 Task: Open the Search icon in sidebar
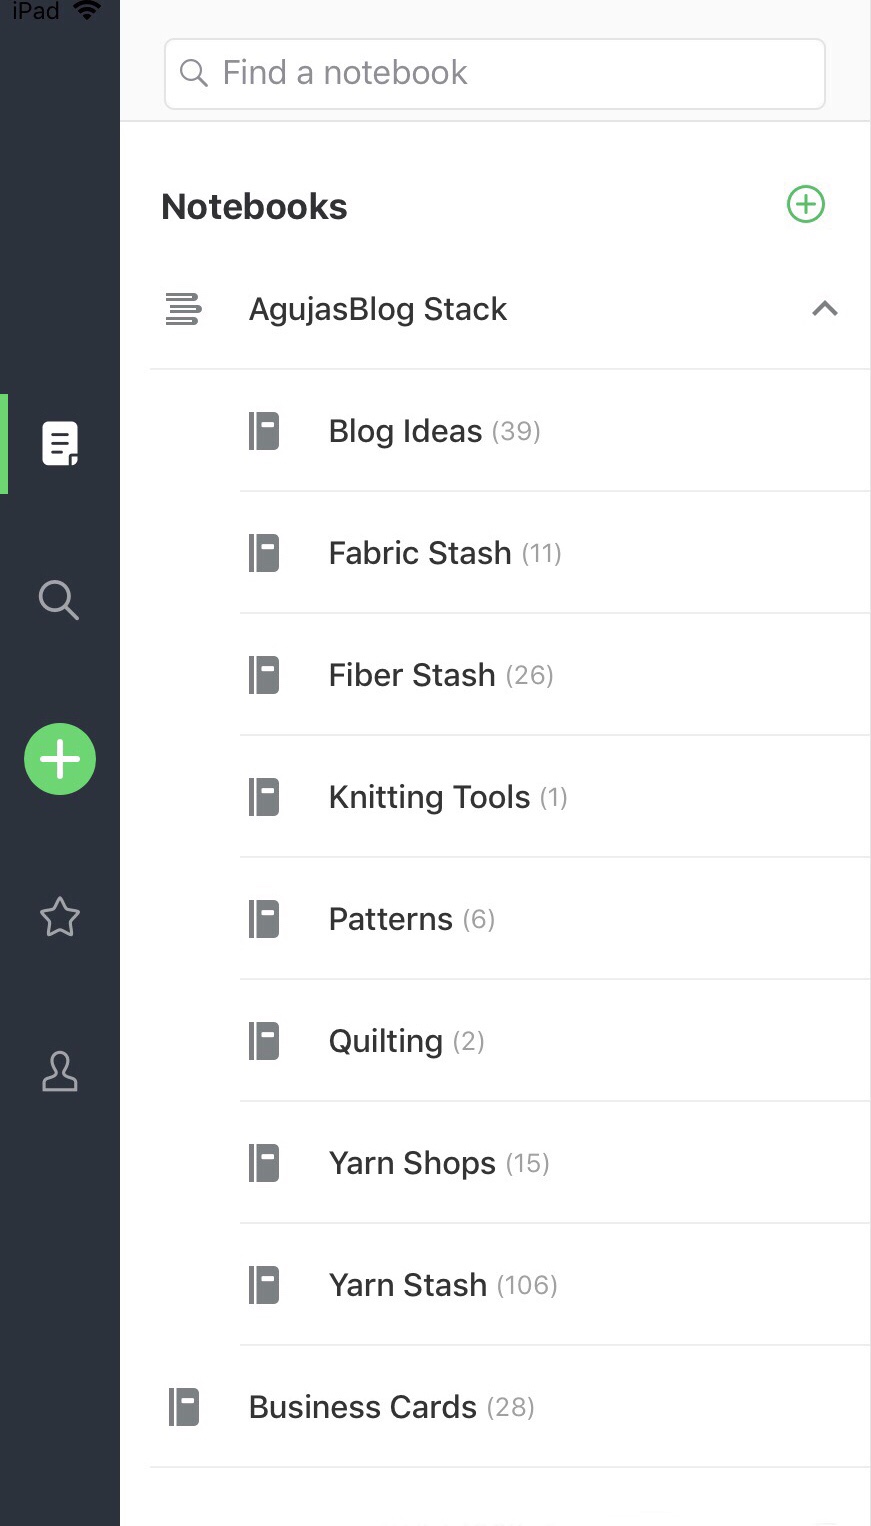click(58, 600)
